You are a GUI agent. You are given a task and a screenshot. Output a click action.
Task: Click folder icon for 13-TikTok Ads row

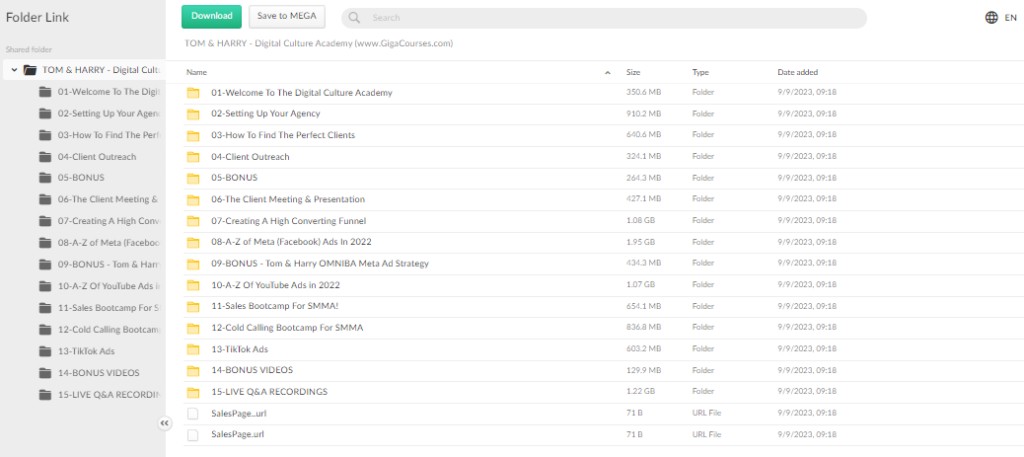tap(193, 349)
